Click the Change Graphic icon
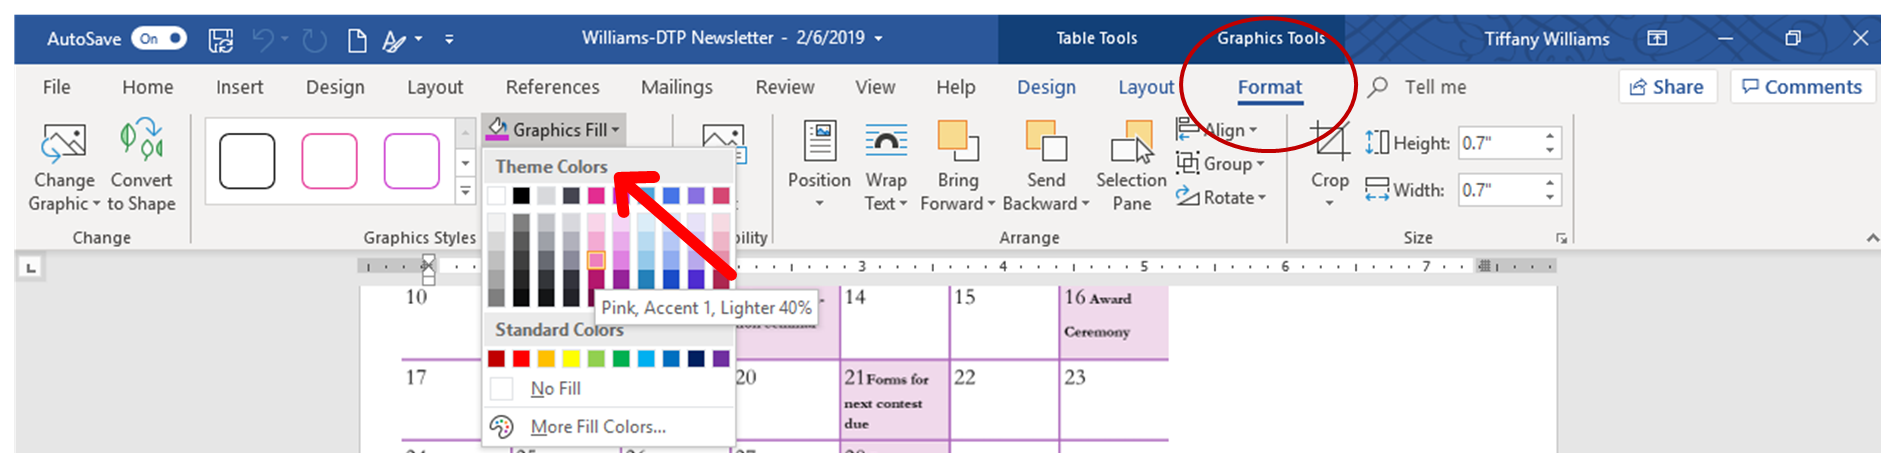 (x=64, y=142)
